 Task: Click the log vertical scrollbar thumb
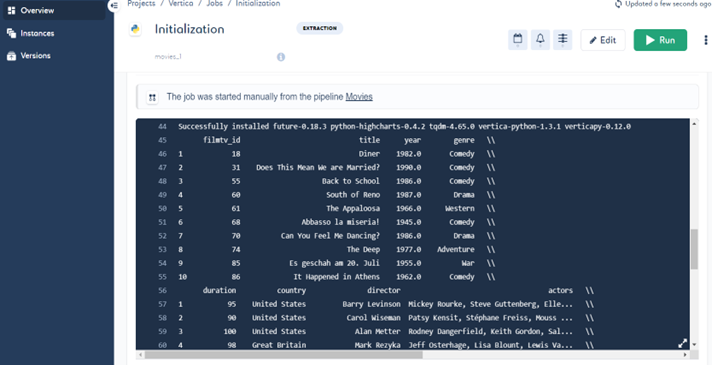click(694, 249)
